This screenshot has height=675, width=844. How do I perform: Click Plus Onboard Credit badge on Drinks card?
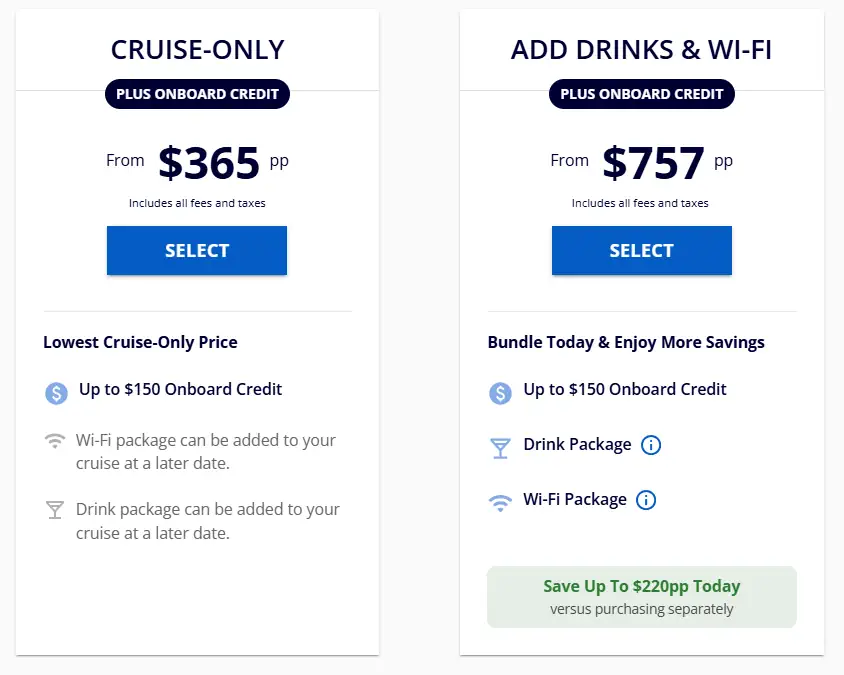pyautogui.click(x=641, y=95)
